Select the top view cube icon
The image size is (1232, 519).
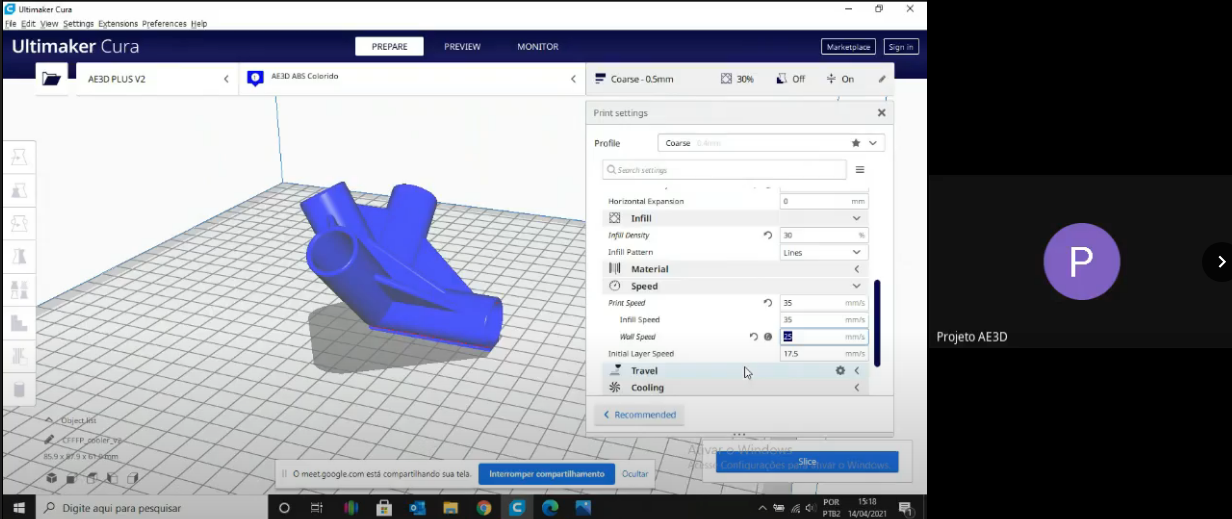tap(91, 478)
